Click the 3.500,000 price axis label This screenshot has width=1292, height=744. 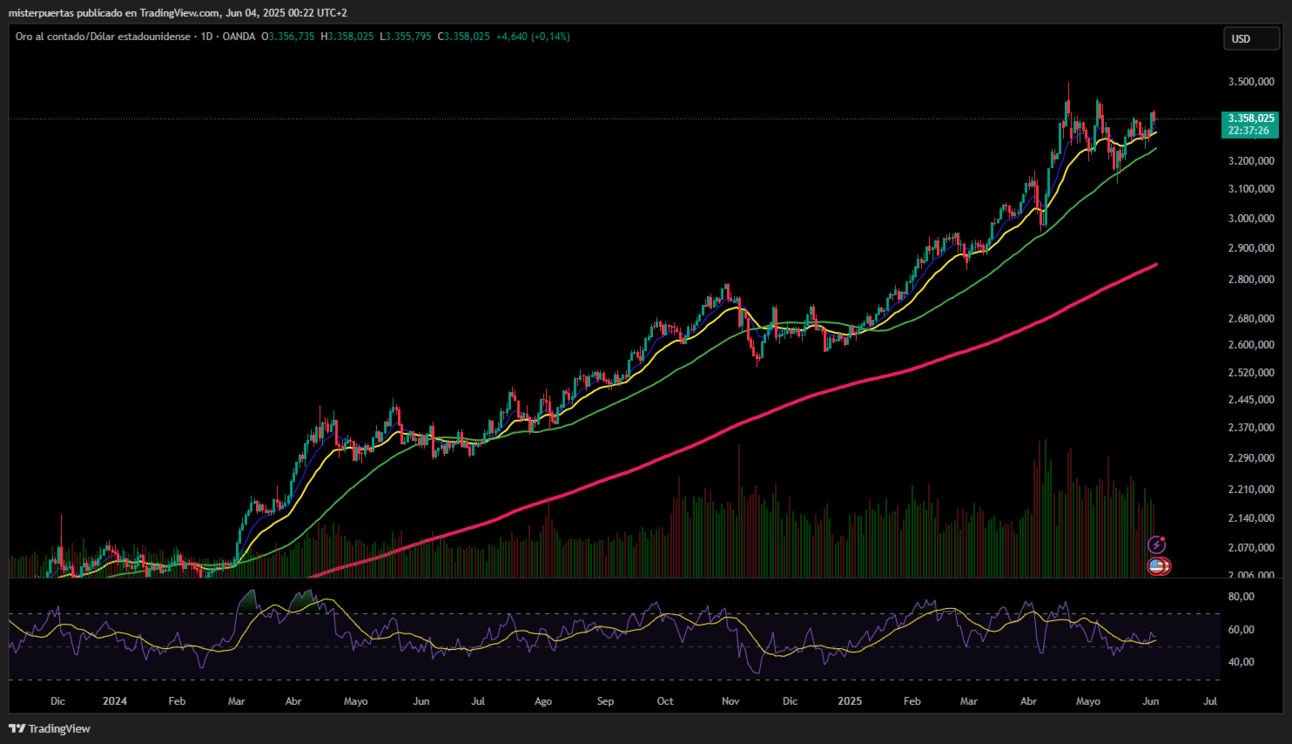point(1250,81)
